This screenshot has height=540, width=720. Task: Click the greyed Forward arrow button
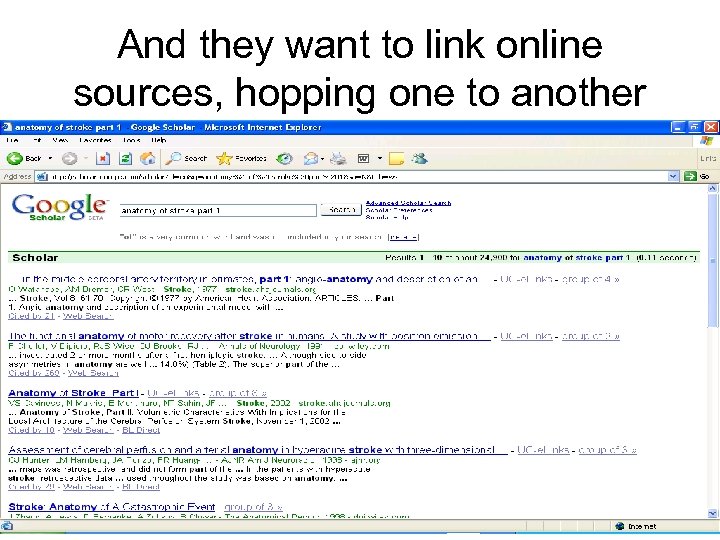click(69, 159)
